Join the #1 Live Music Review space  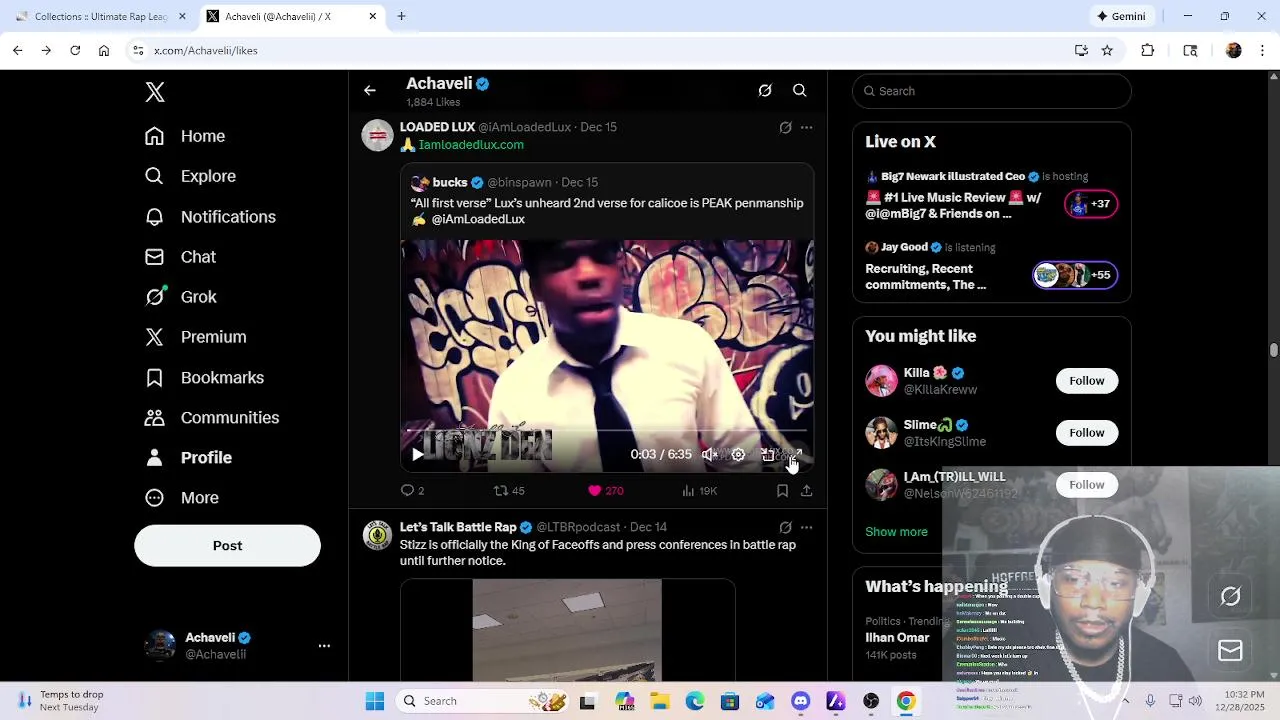(x=992, y=196)
